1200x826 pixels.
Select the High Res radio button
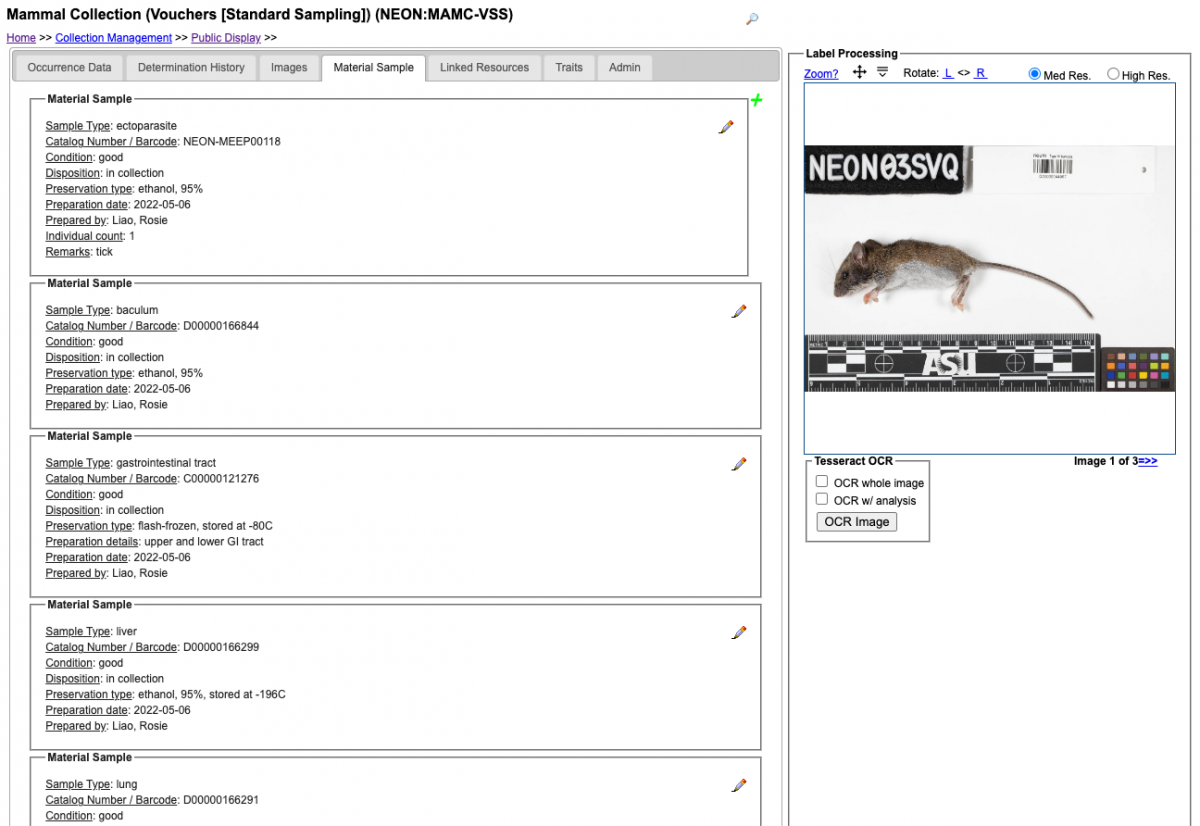click(1113, 73)
